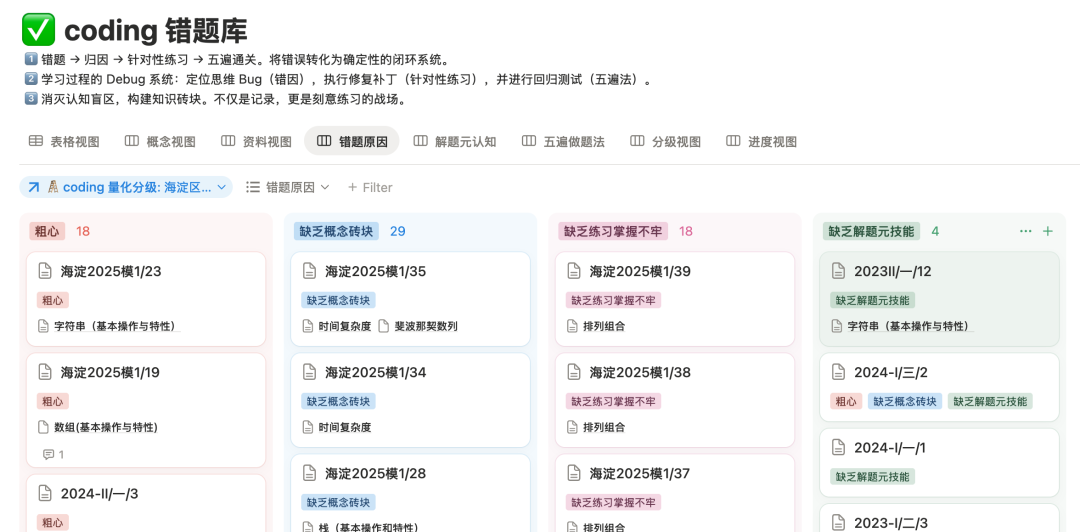Click page icon of 海淀2025模1/23 card
Screen dimensions: 1080x532
click(45, 271)
